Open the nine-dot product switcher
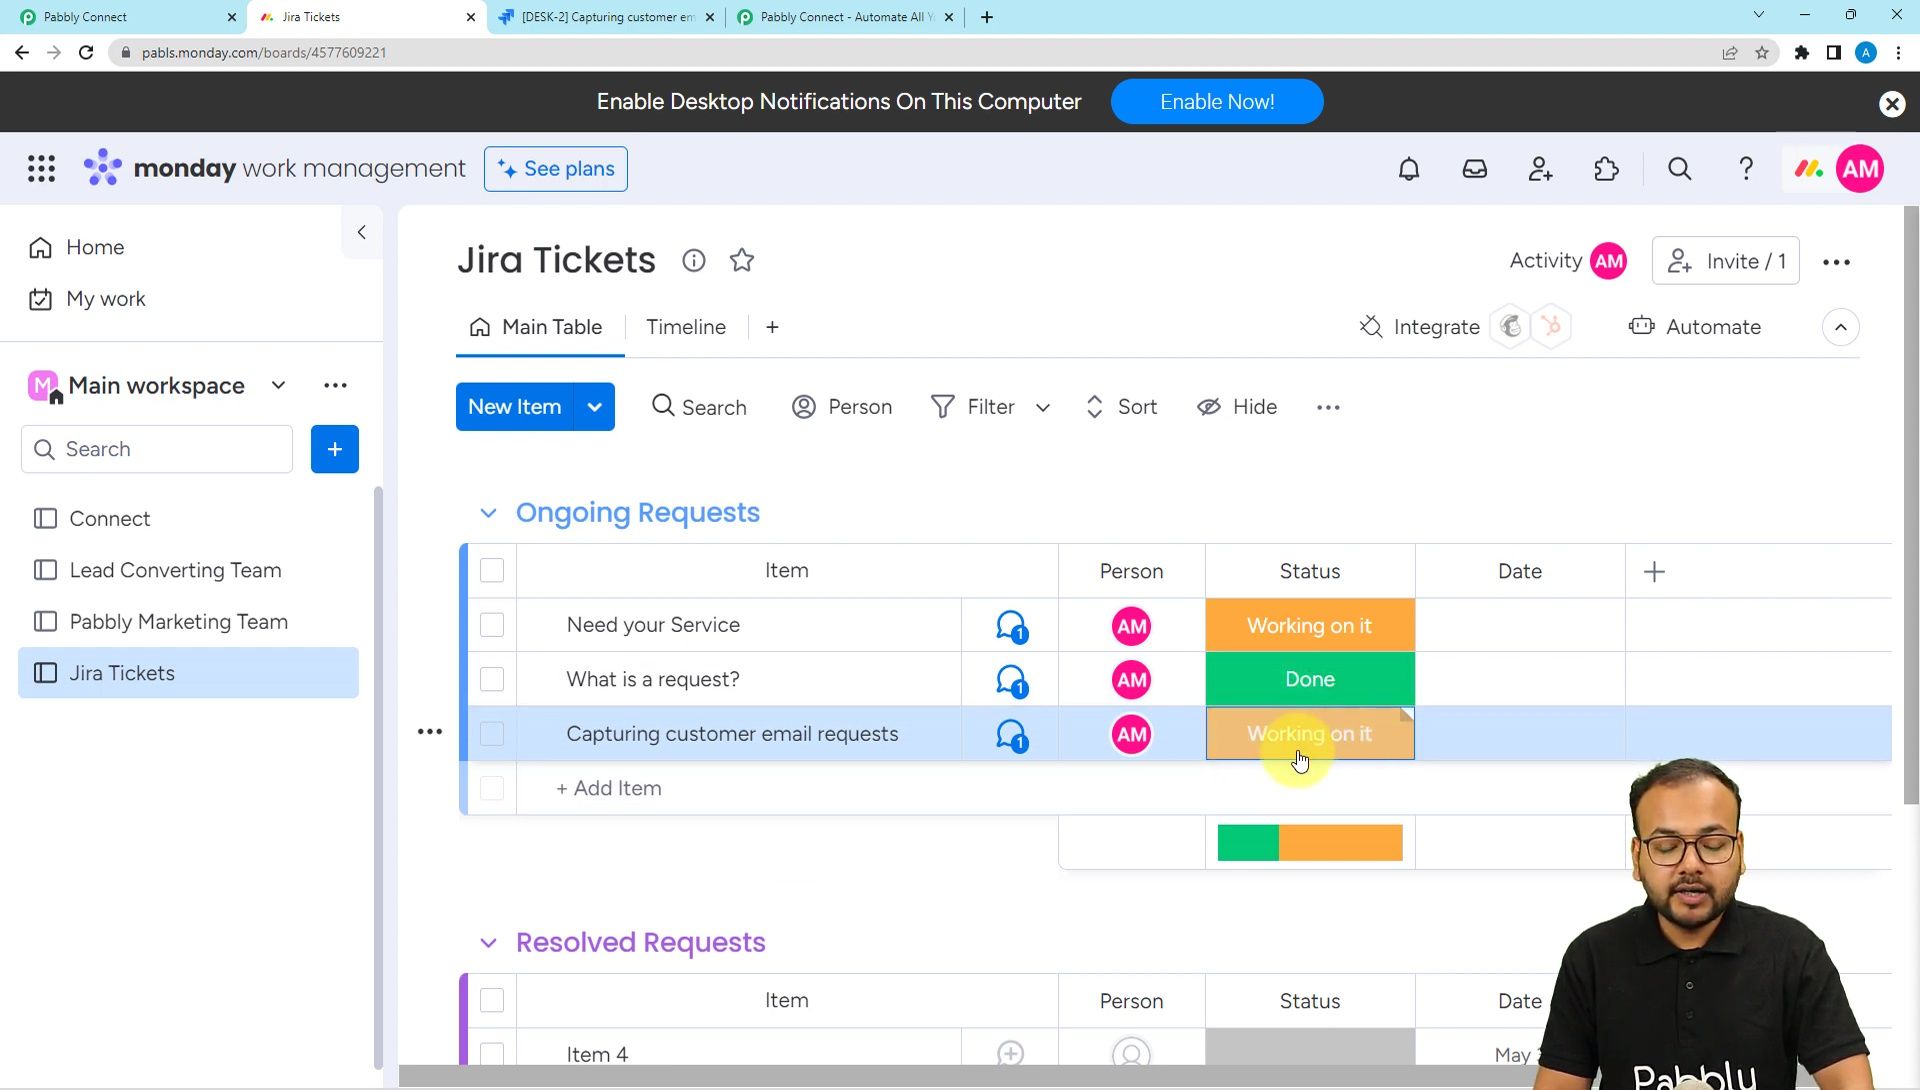Image resolution: width=1920 pixels, height=1090 pixels. coord(41,168)
